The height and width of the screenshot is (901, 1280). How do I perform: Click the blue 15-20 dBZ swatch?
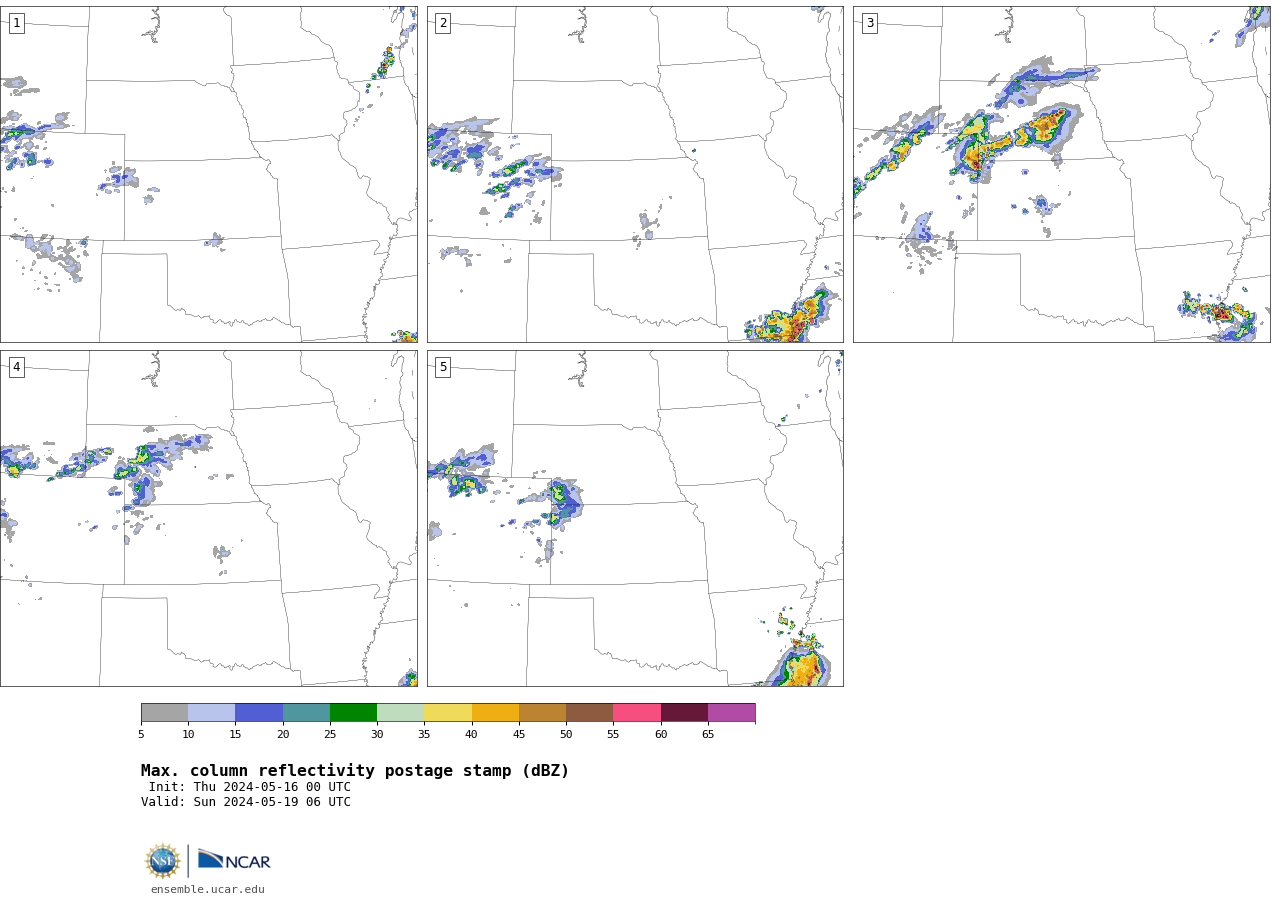point(259,713)
